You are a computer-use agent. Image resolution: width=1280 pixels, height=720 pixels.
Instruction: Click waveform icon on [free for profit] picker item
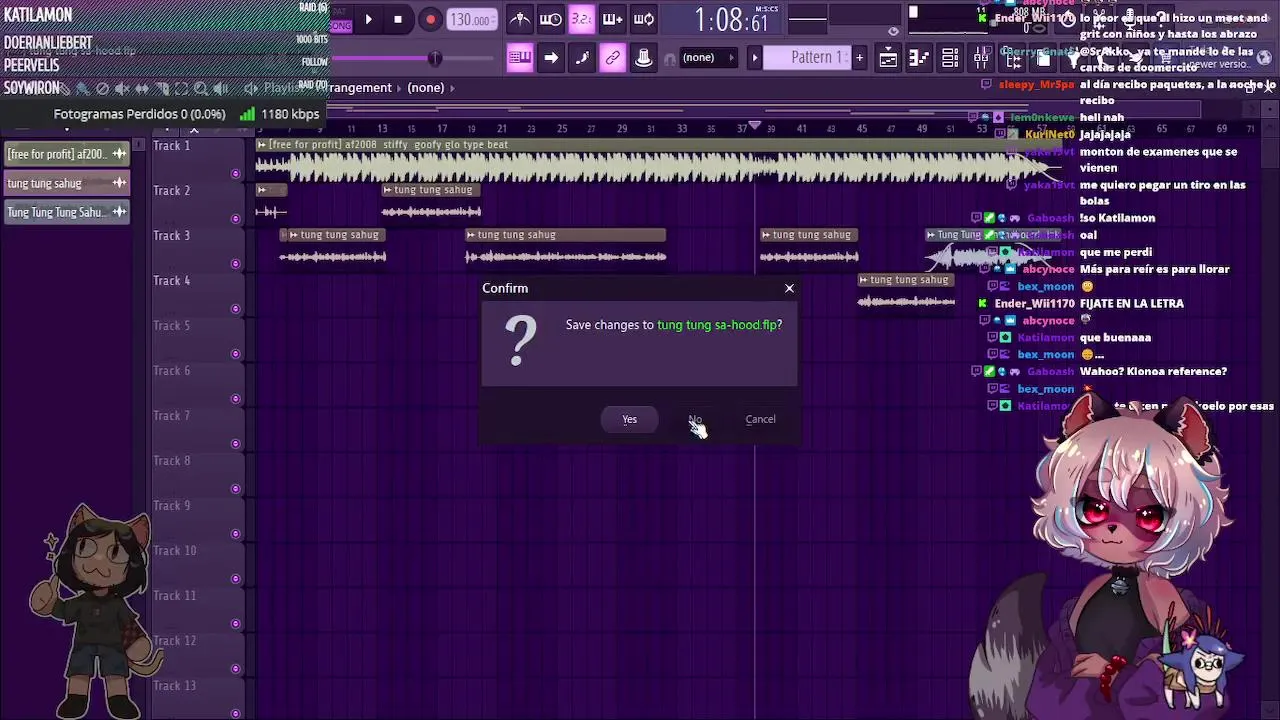(119, 154)
